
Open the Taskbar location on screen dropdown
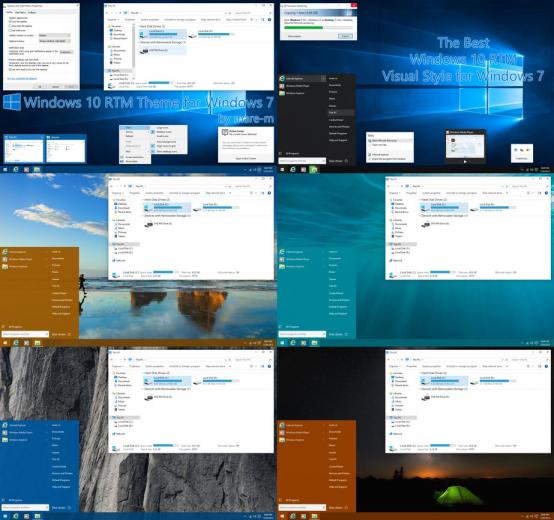click(54, 35)
